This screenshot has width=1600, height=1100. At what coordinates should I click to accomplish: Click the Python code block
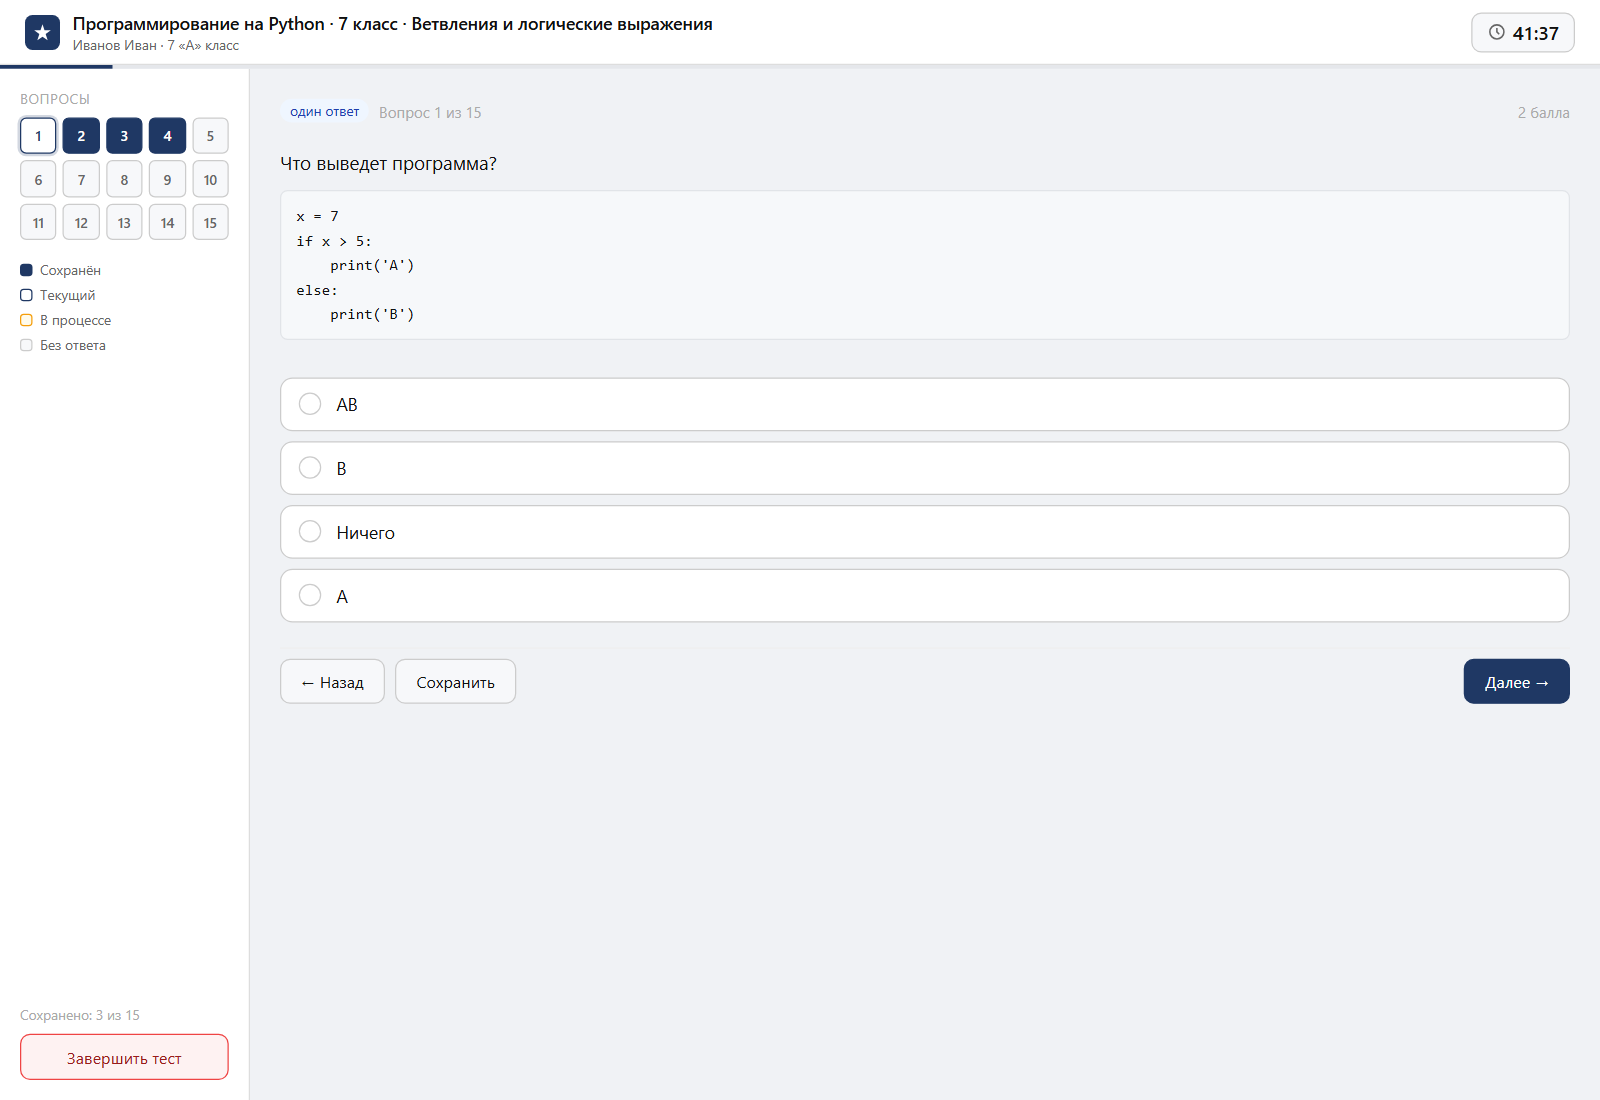click(x=924, y=265)
